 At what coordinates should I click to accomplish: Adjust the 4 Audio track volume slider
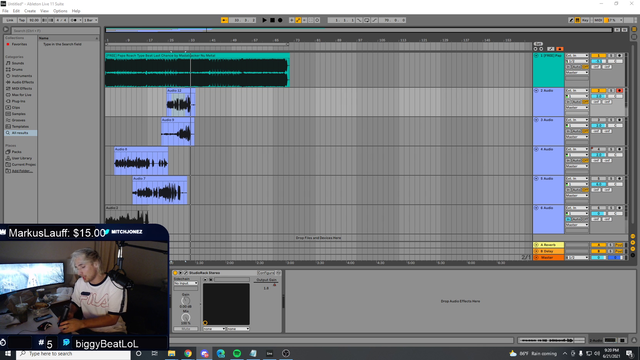[x=599, y=155]
